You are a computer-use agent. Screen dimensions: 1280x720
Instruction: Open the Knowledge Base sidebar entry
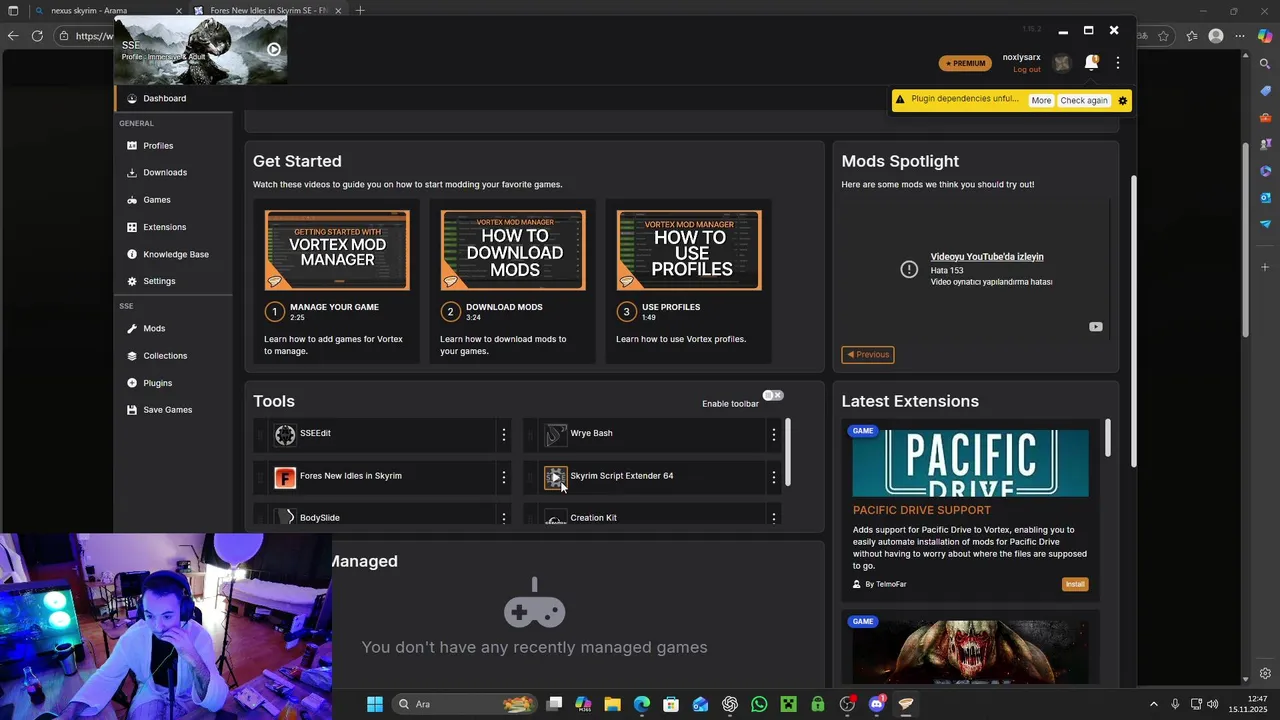tap(173, 254)
